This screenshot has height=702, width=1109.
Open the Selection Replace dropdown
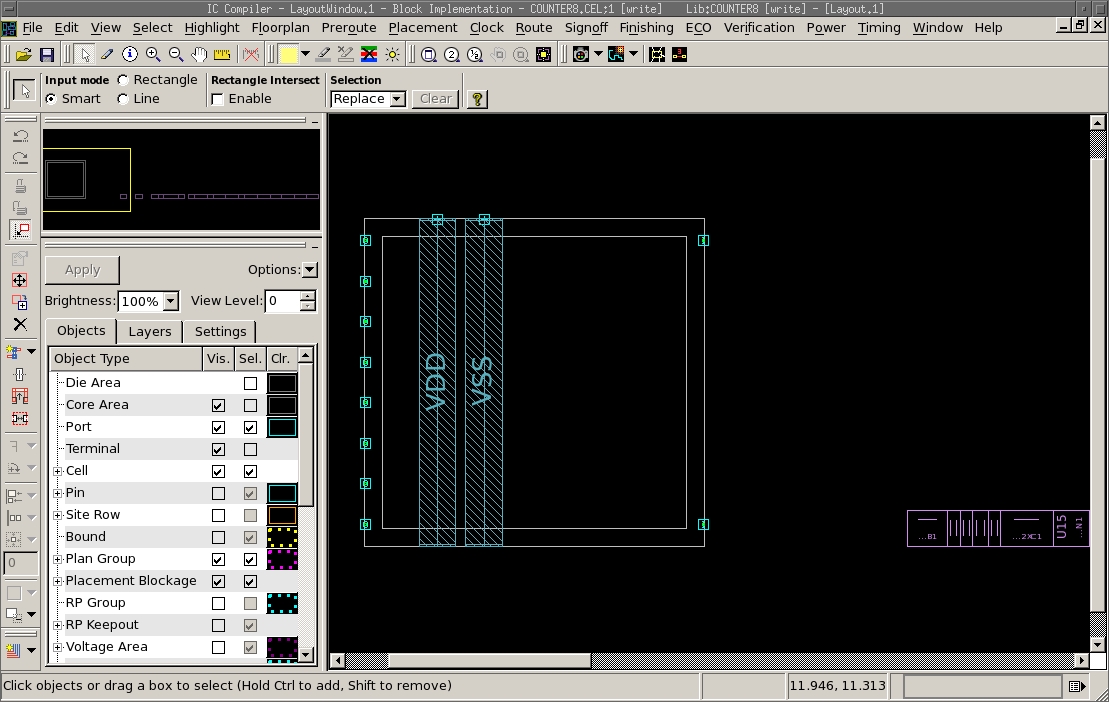397,99
